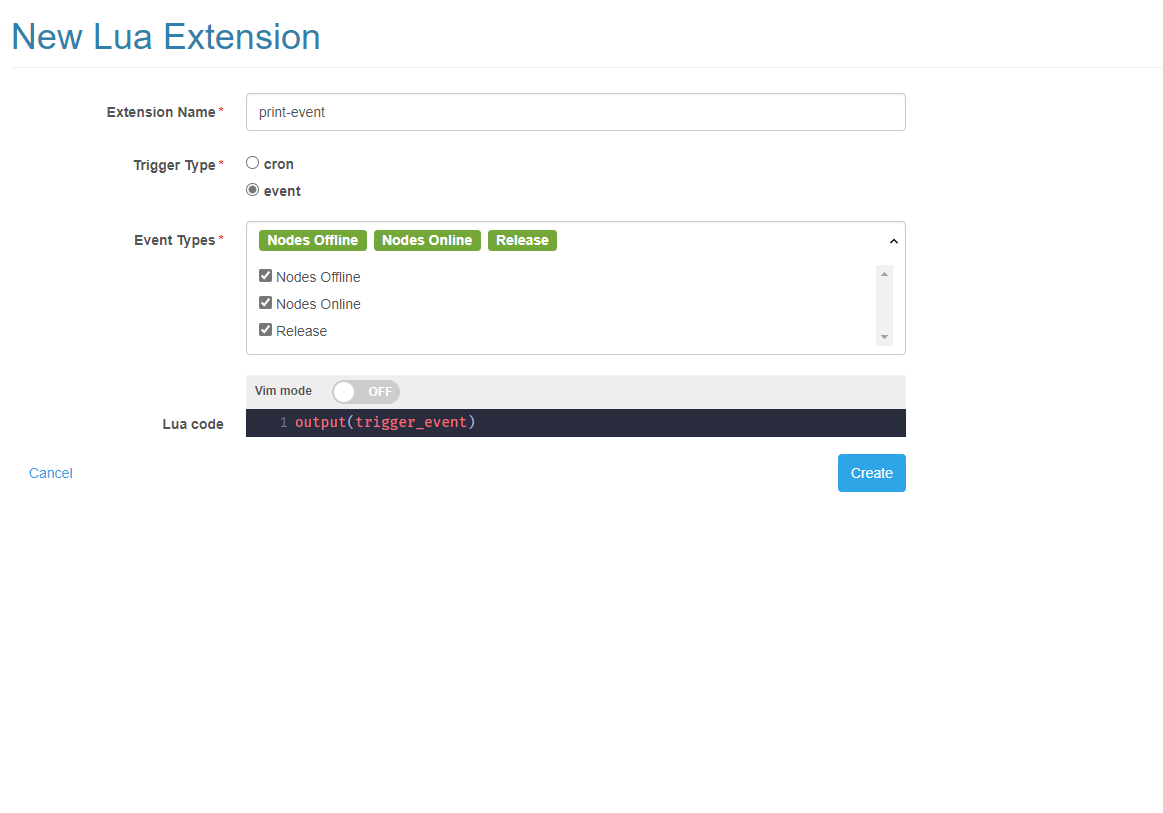Click line number 1 in code gutter
Viewport: 1163px width, 813px height.
(283, 423)
